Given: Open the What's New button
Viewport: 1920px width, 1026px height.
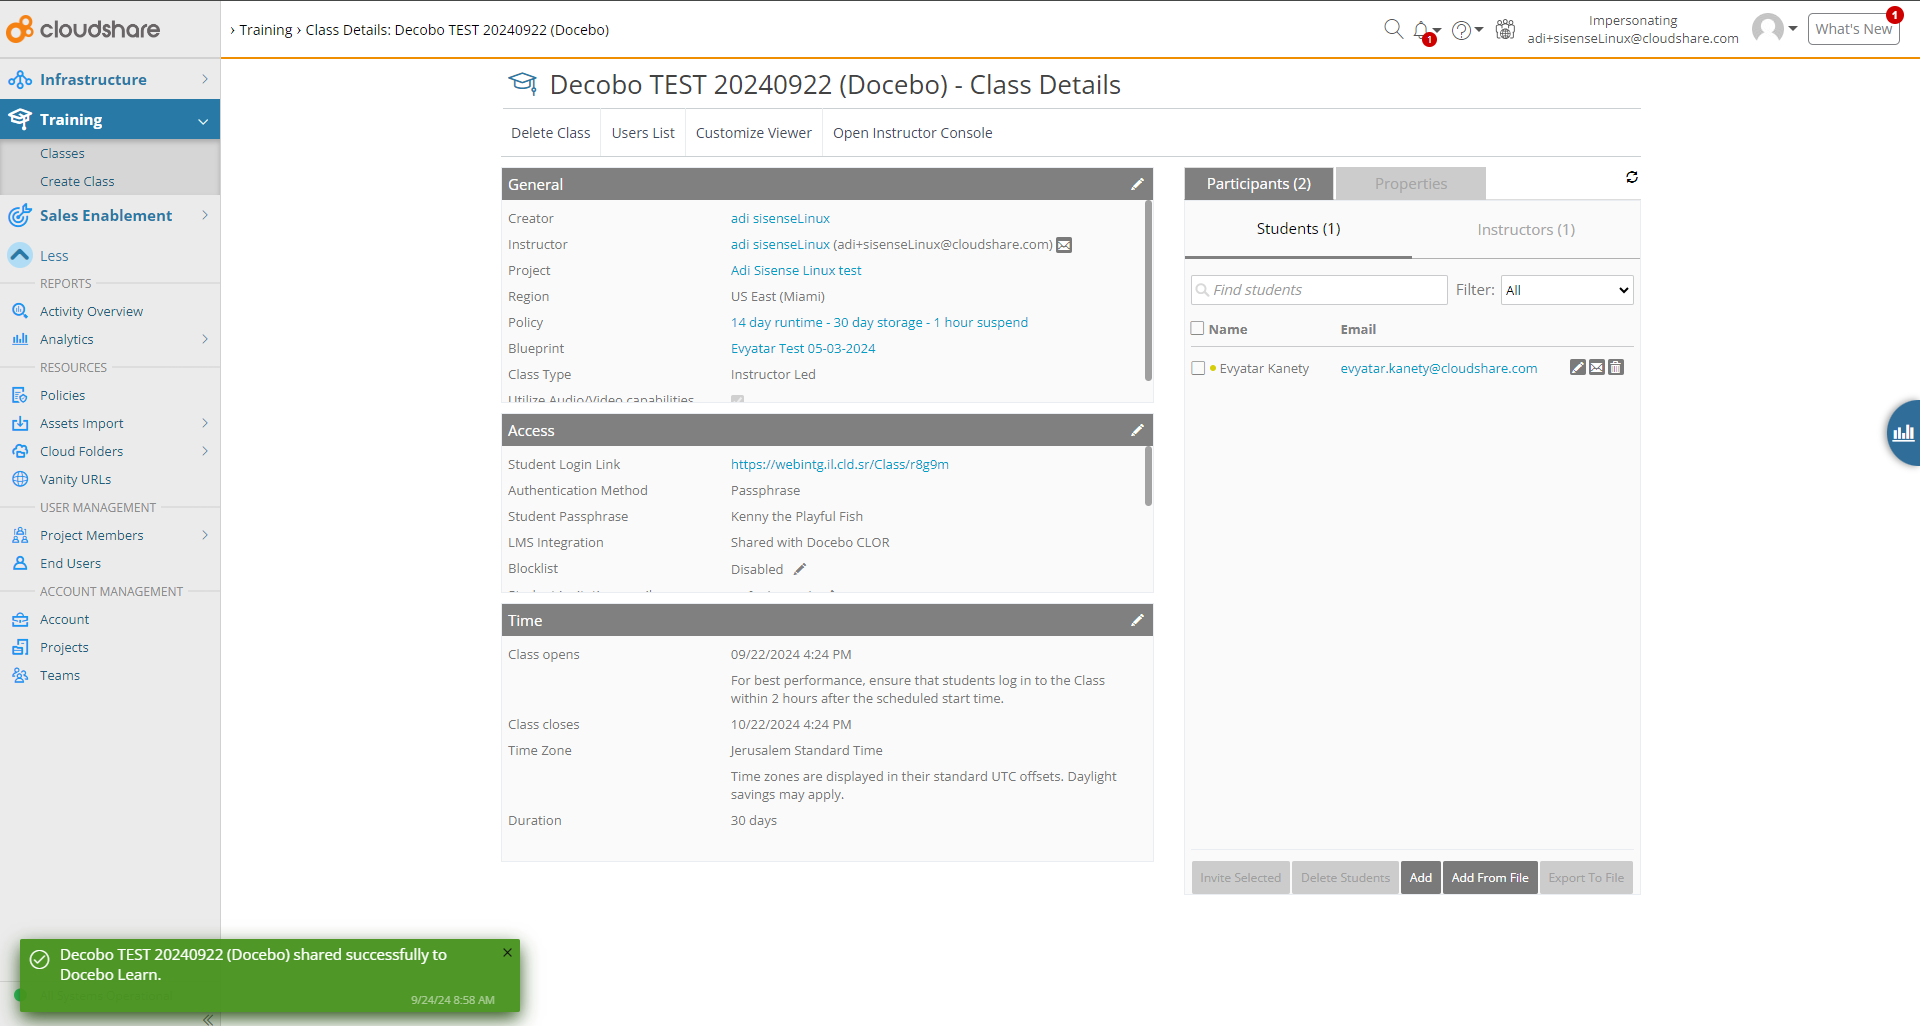Looking at the screenshot, I should pyautogui.click(x=1853, y=29).
